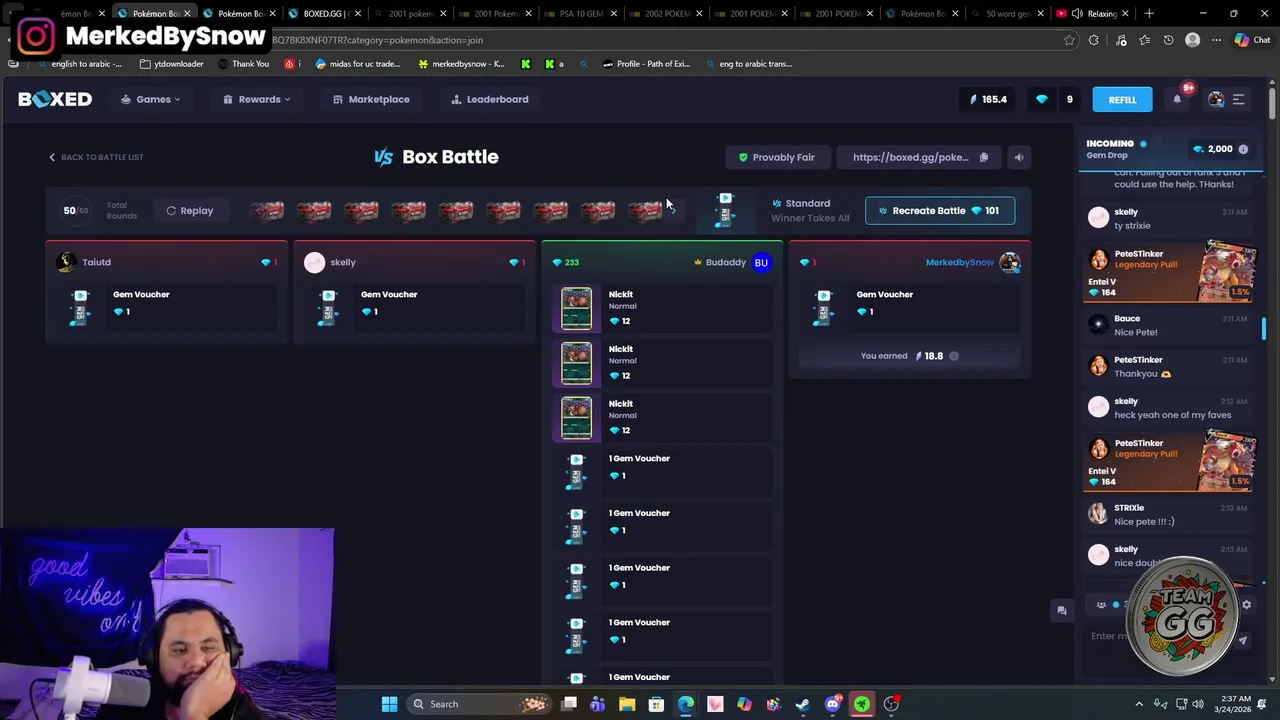Click the Replay button
1280x720 pixels.
190,211
